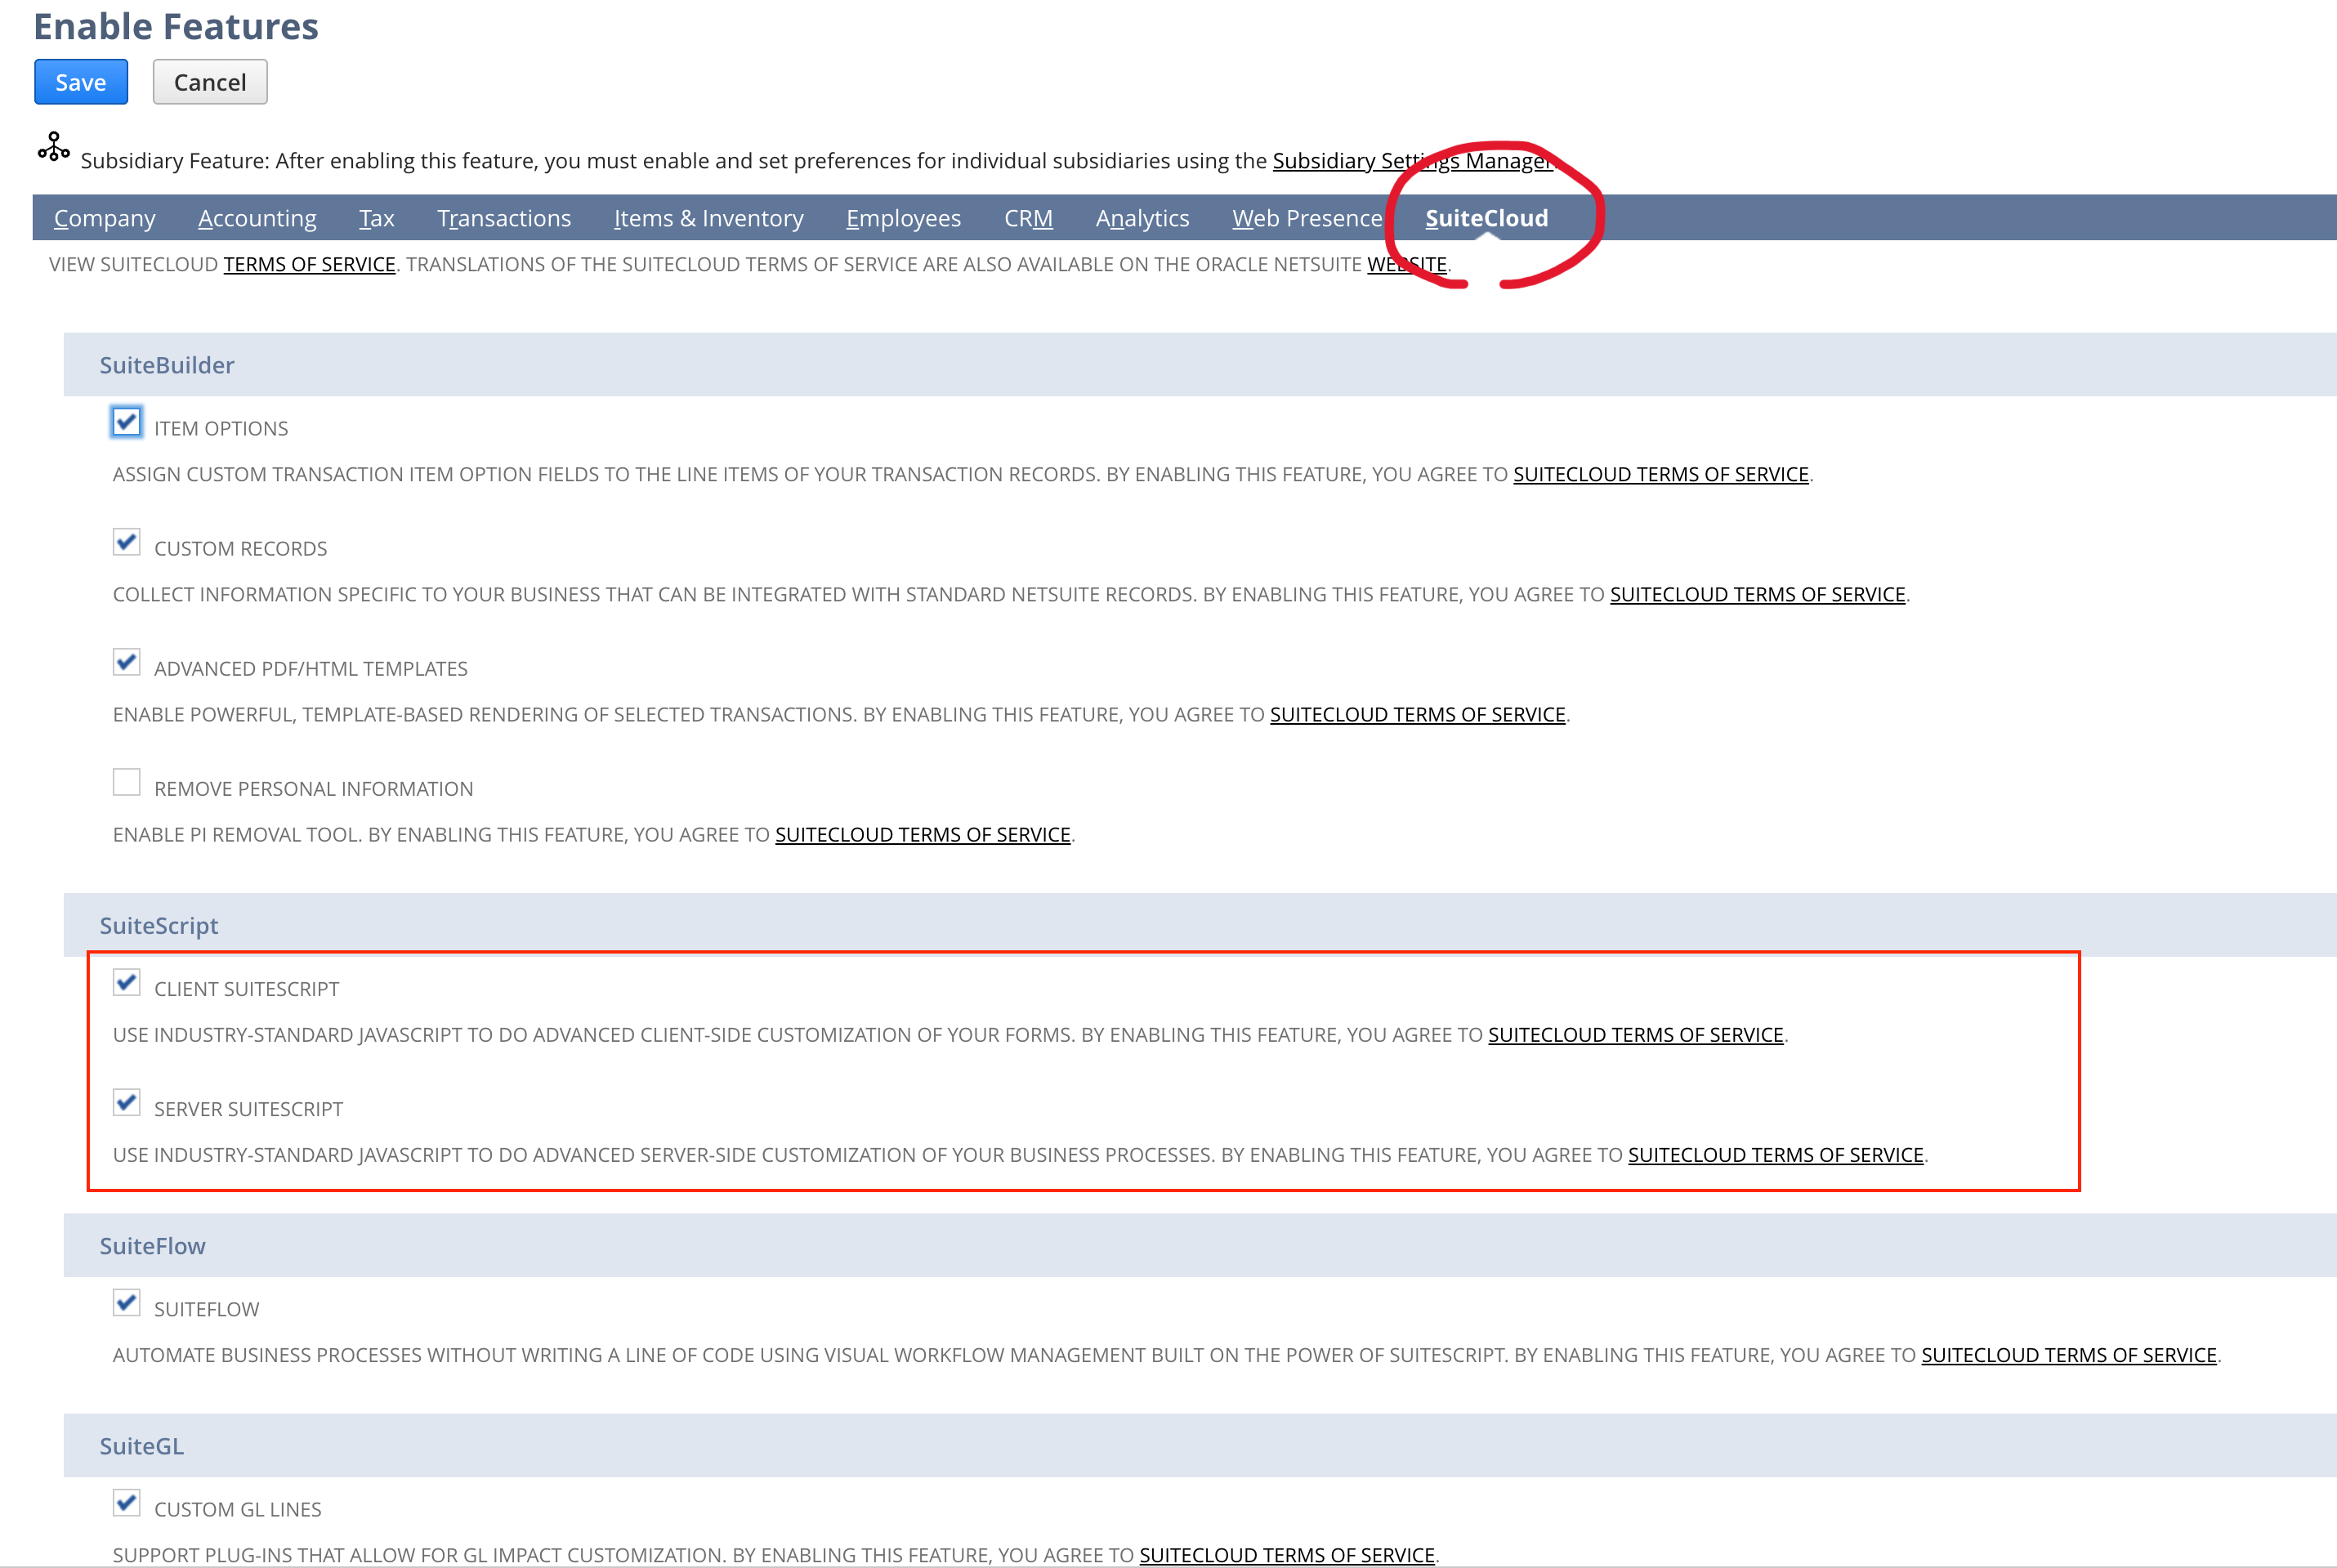
Task: Open Terms of Service link under Custom Records
Action: click(x=1757, y=595)
